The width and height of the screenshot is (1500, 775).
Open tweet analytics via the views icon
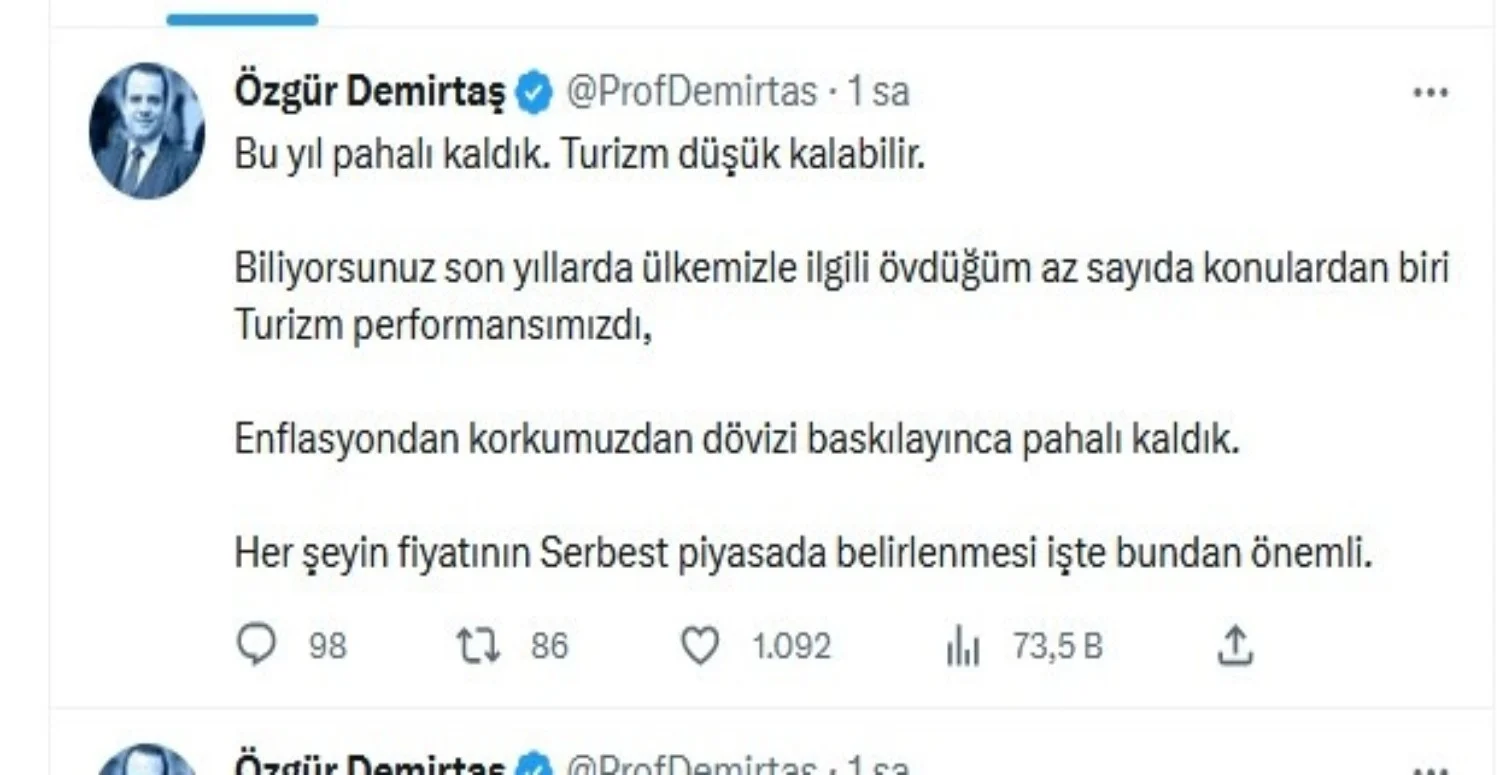(x=963, y=645)
